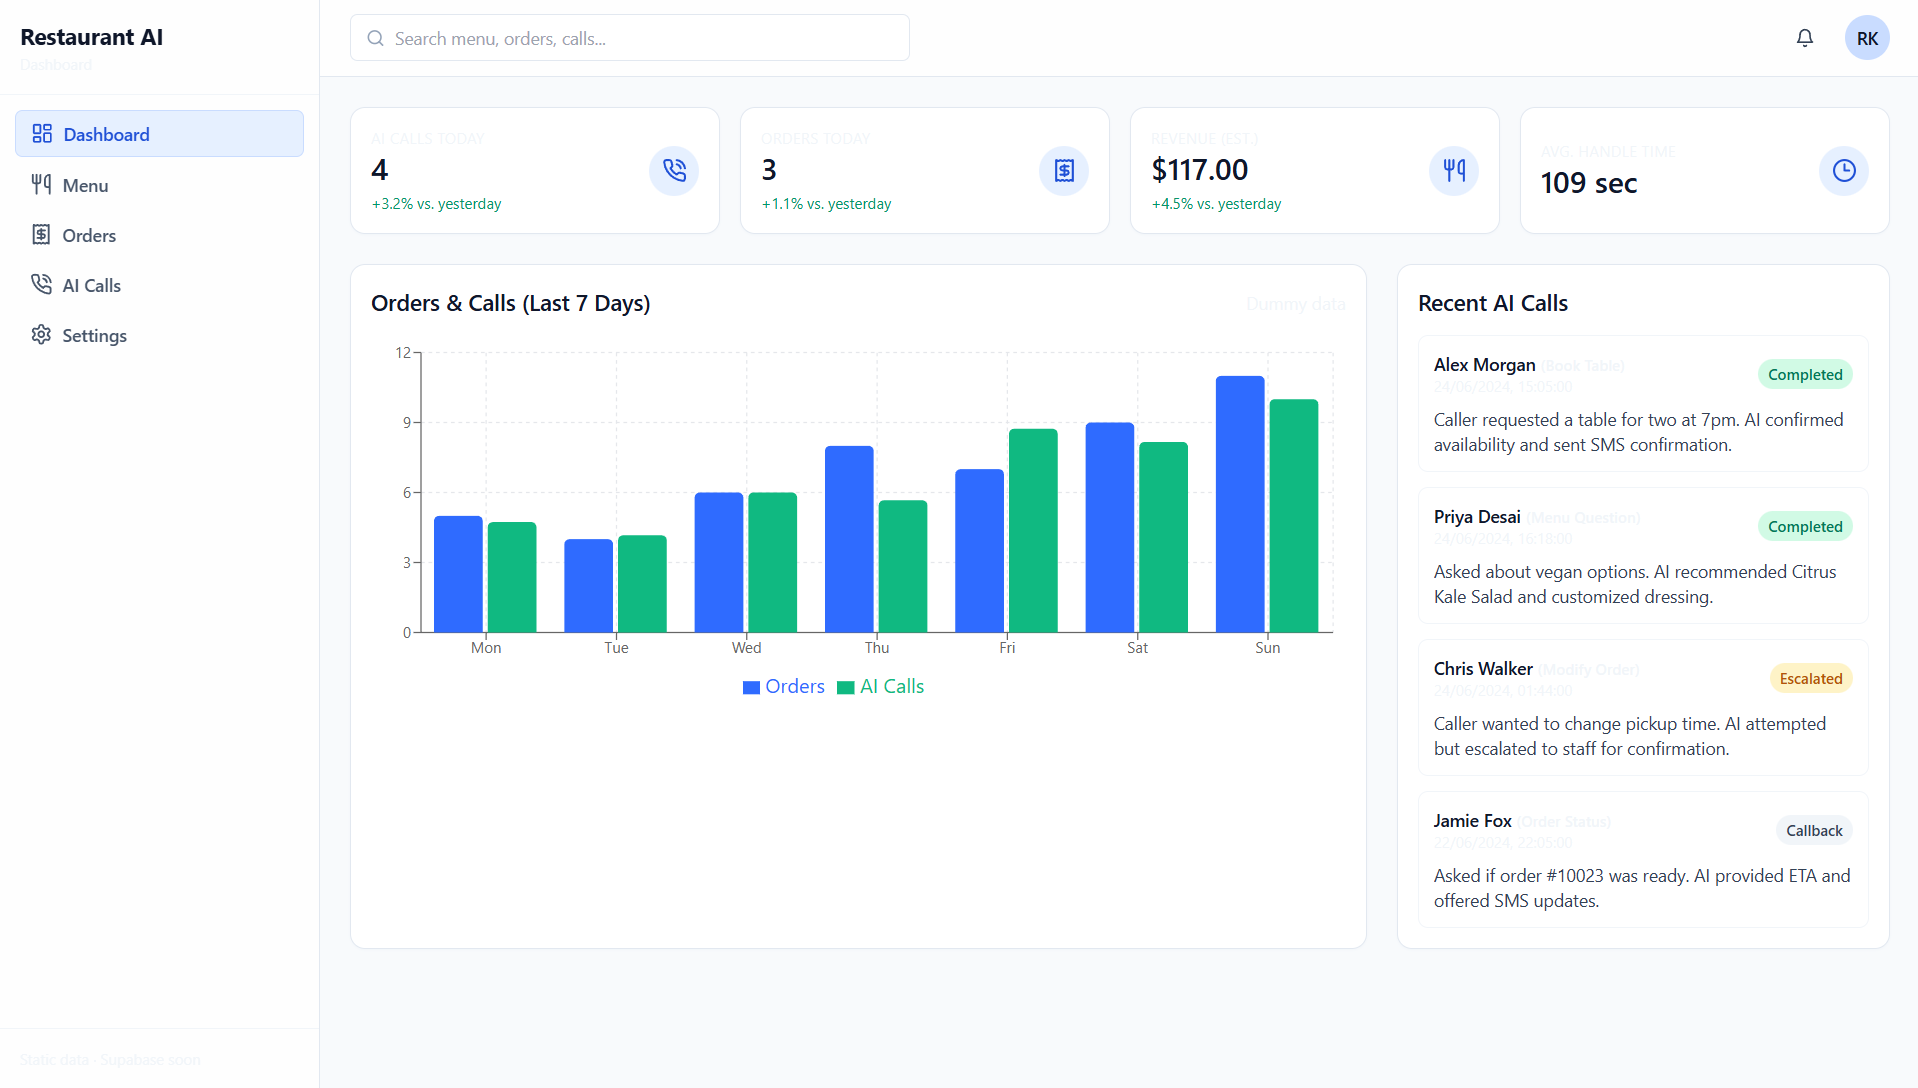Screen dimensions: 1918x1088
Task: Open the Menu section via utensils icon
Action: click(41, 184)
